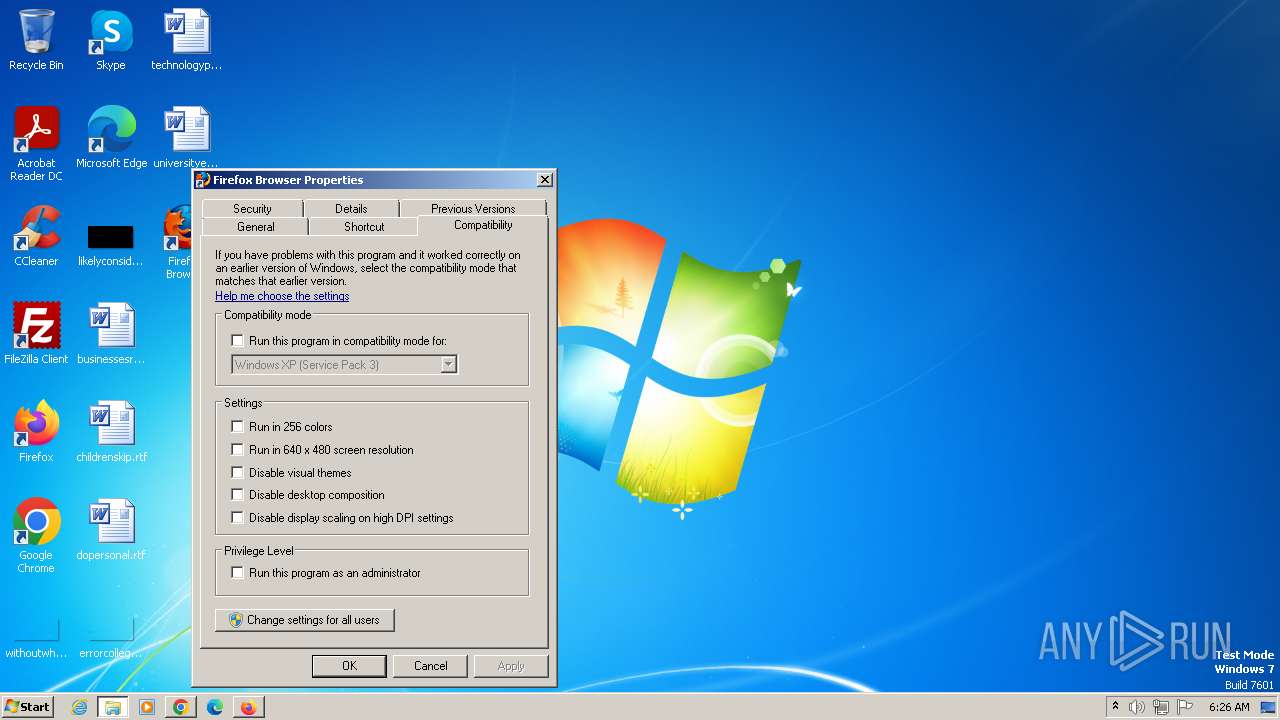Open businessesr... Word document
This screenshot has width=1280, height=720.
tap(111, 333)
